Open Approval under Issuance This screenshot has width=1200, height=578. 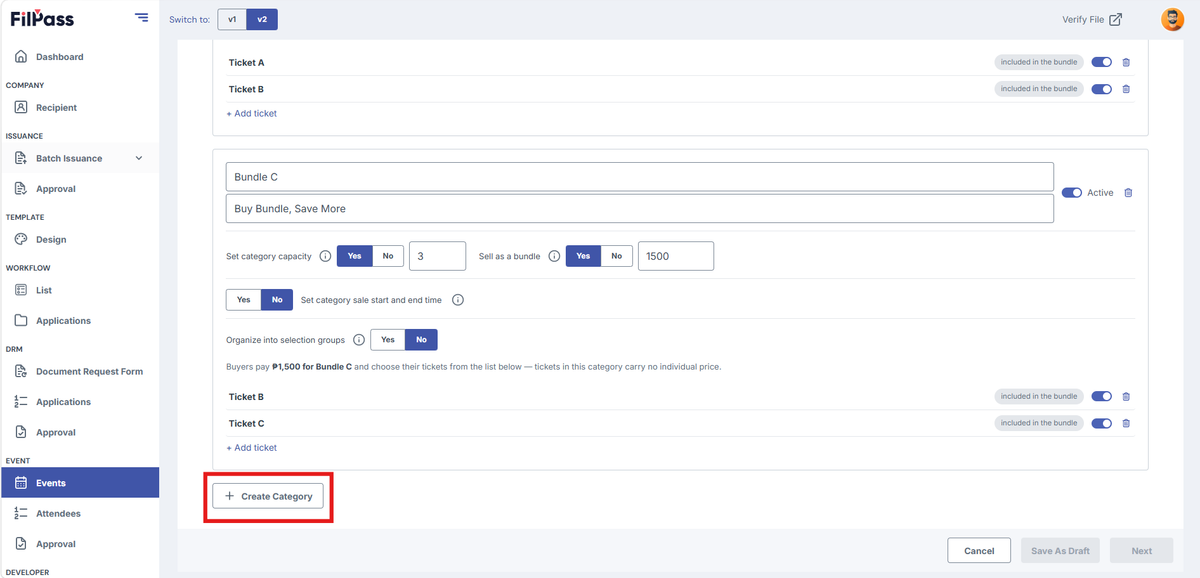pyautogui.click(x=56, y=189)
